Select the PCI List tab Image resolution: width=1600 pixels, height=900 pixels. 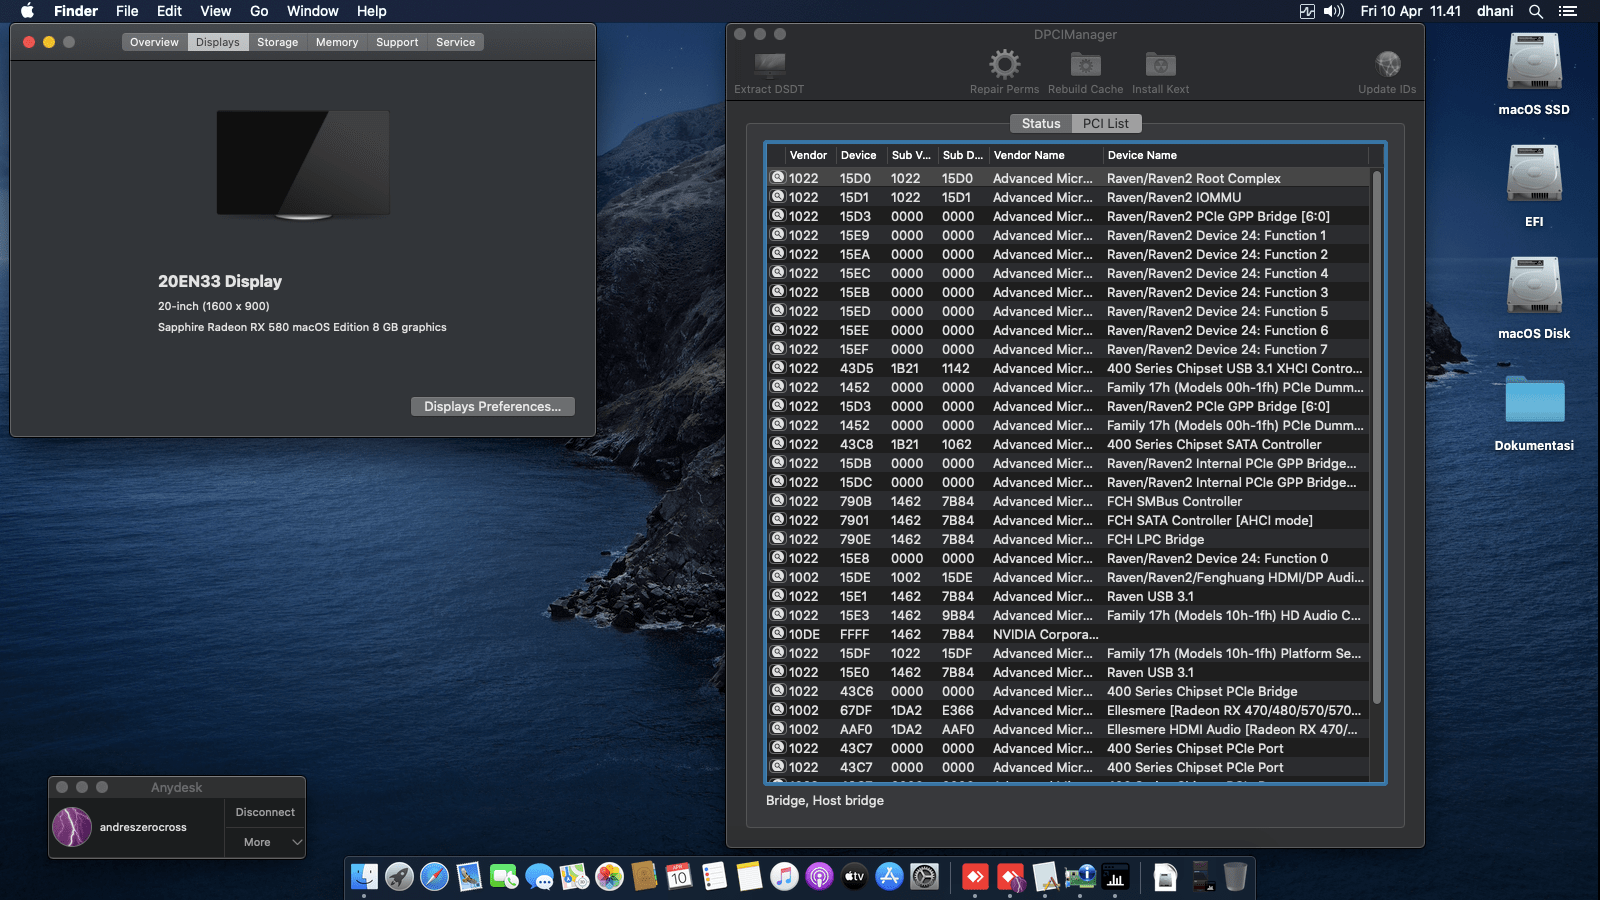tap(1106, 123)
